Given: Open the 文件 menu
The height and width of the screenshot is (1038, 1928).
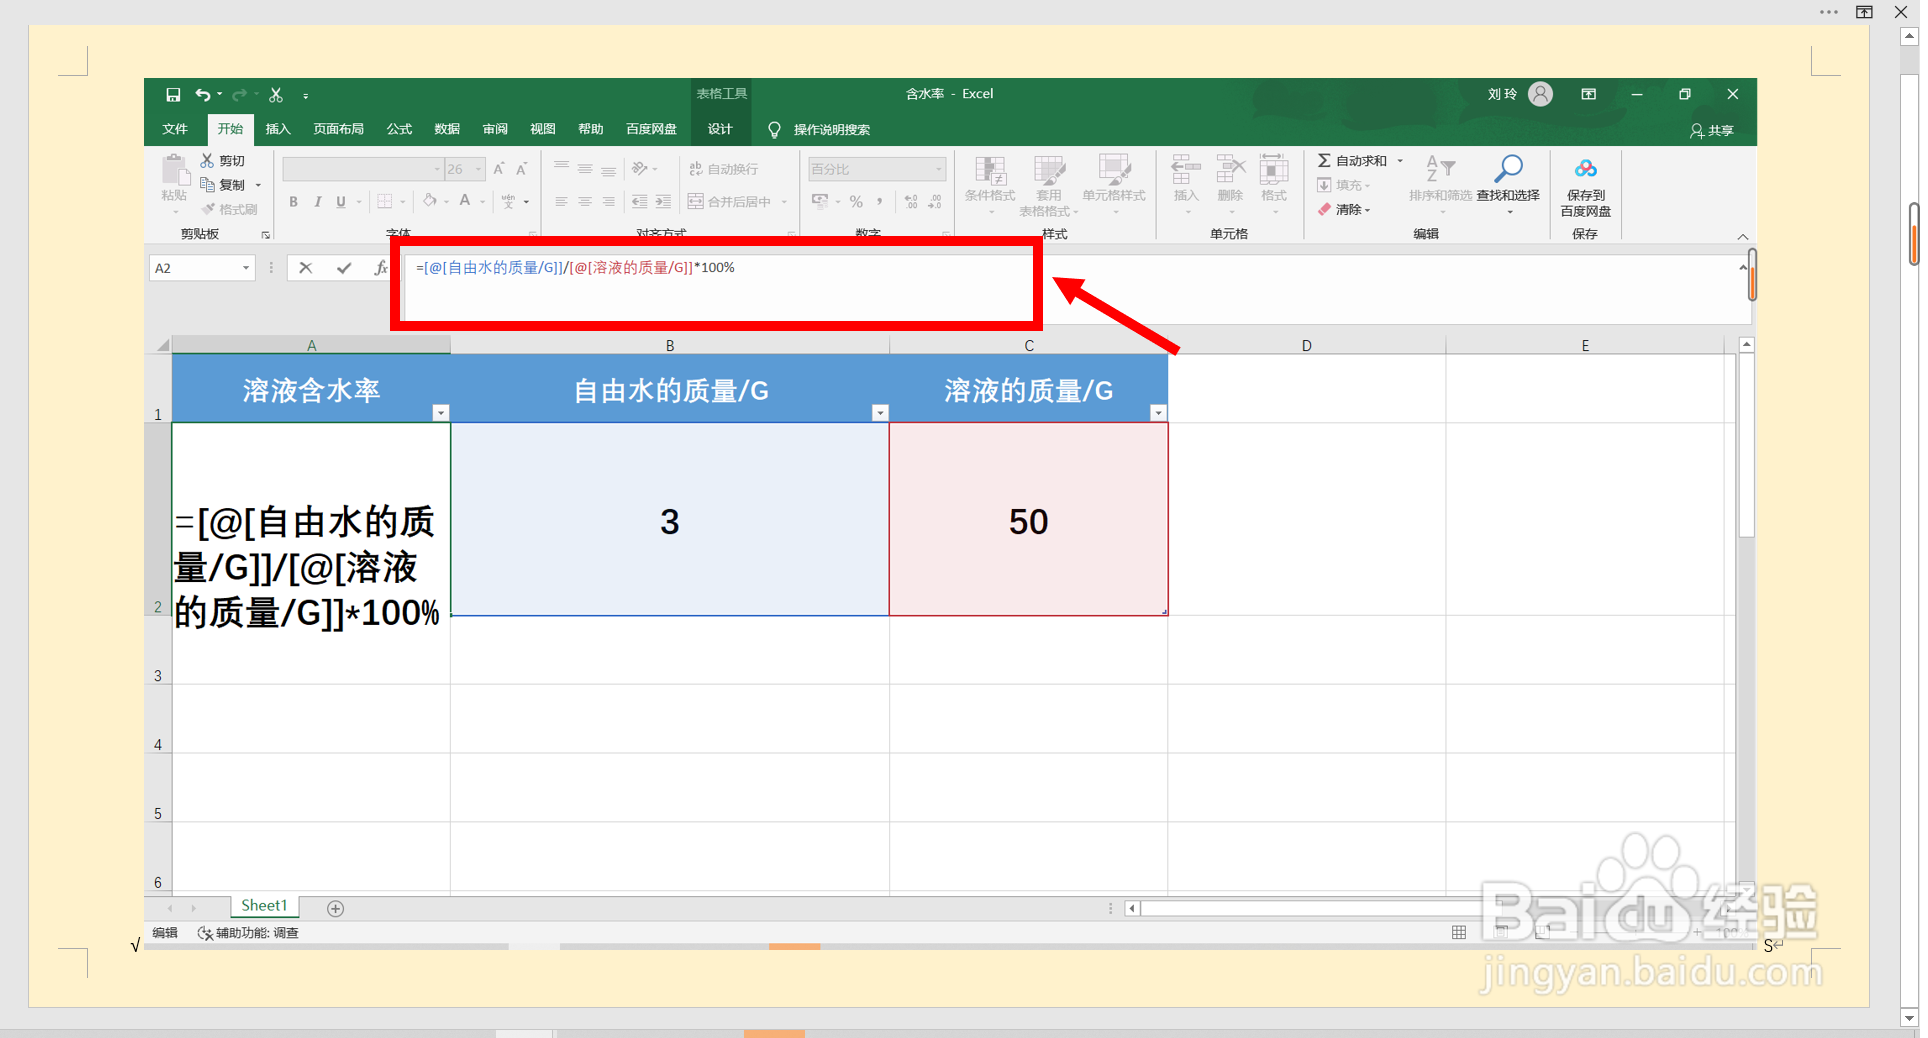Looking at the screenshot, I should 175,129.
